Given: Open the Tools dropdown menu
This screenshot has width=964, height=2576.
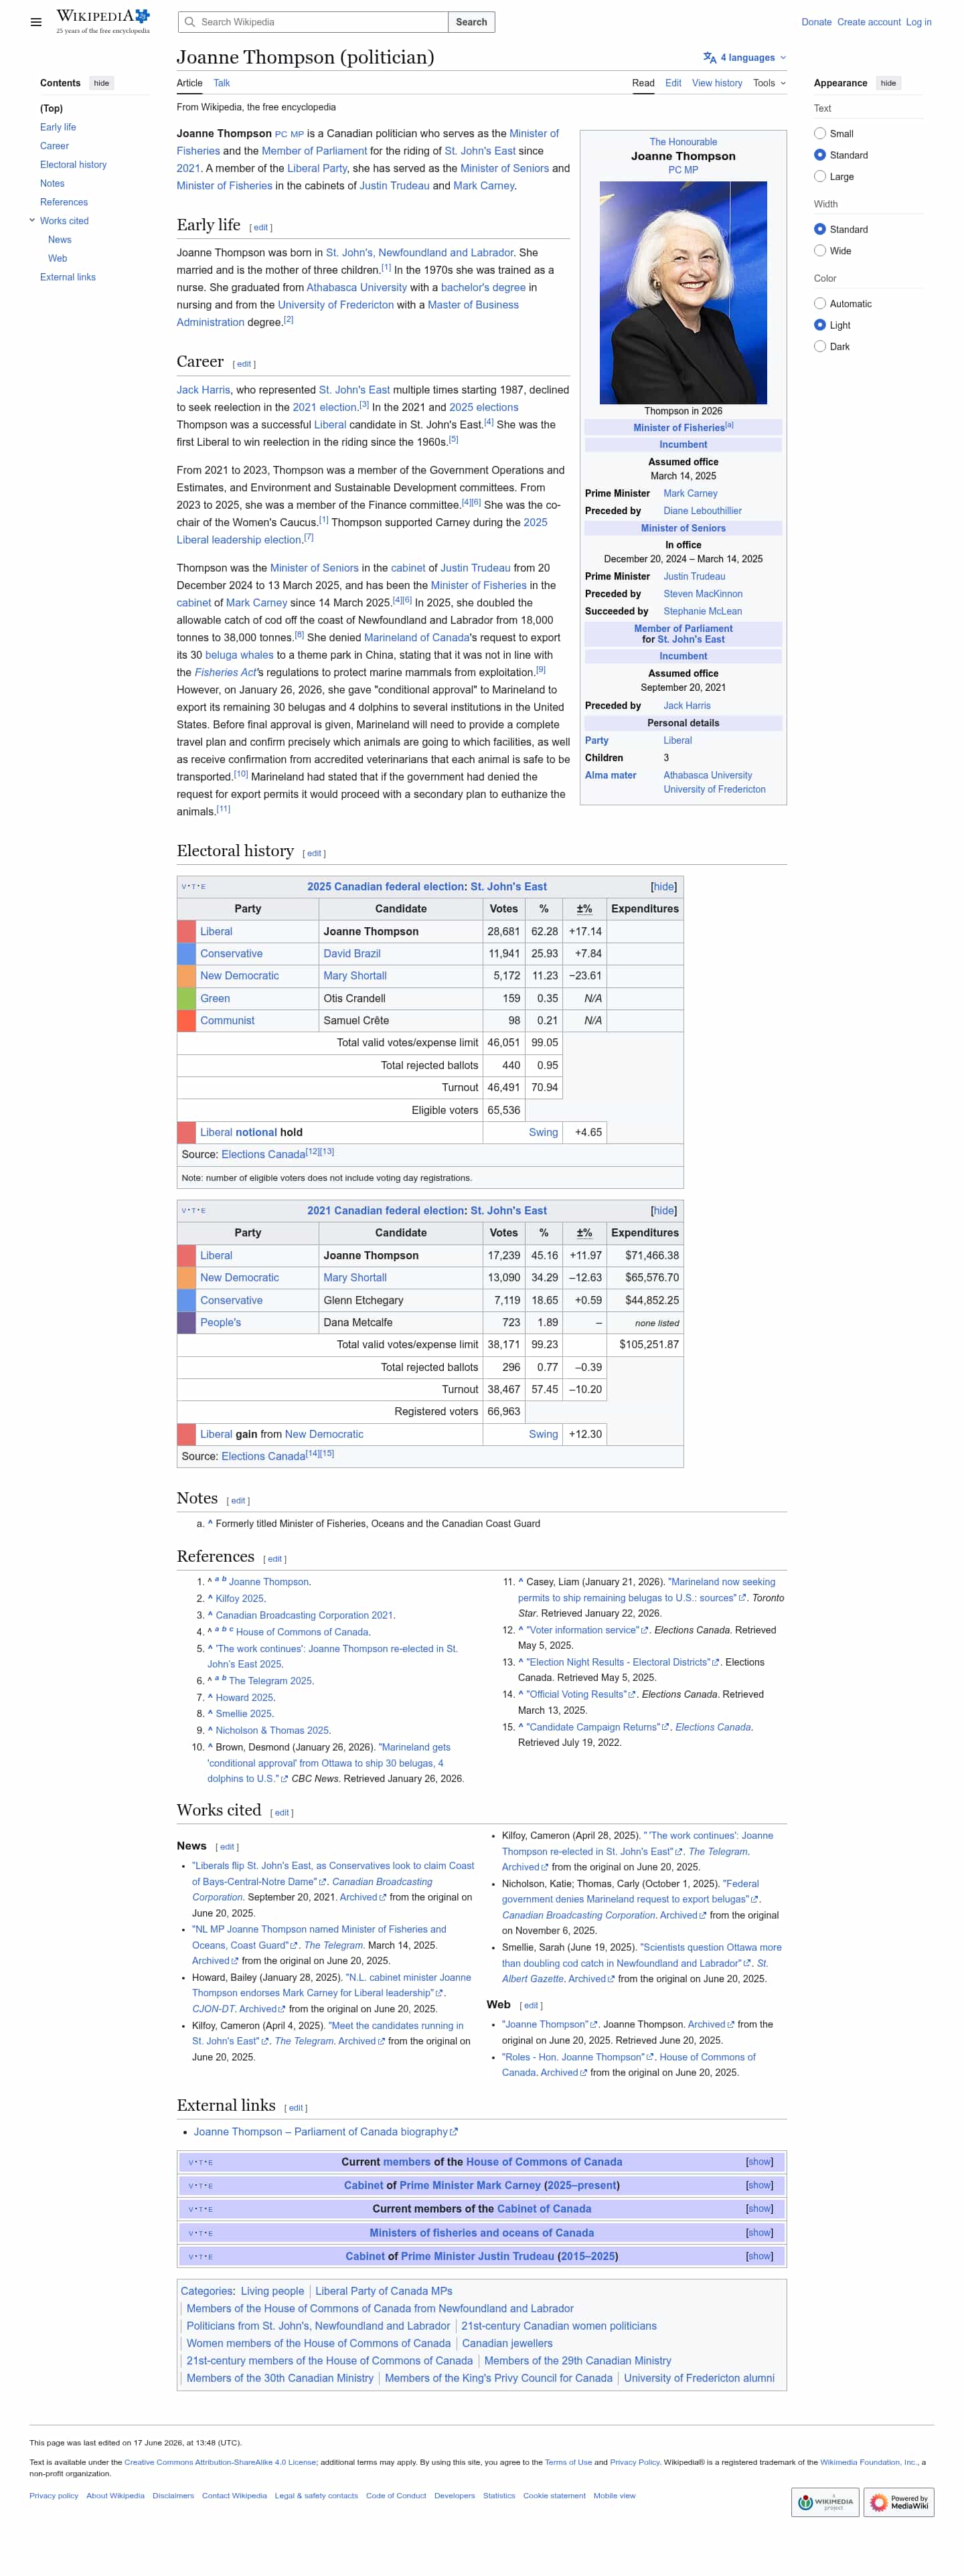Looking at the screenshot, I should (x=768, y=83).
